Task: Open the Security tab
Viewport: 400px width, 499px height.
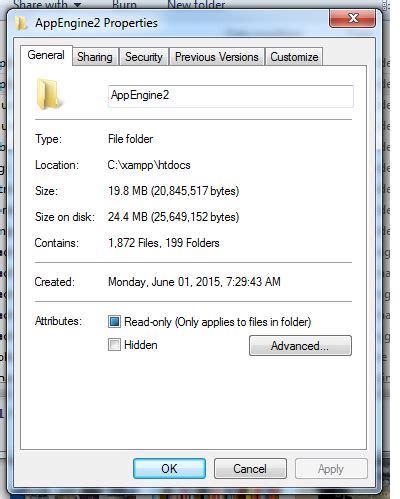Action: click(144, 57)
